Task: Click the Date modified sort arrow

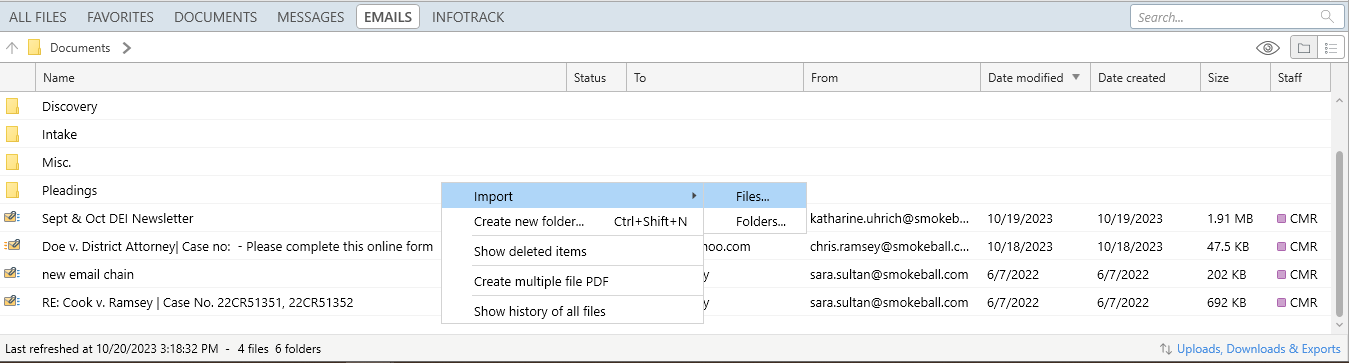Action: point(1076,77)
